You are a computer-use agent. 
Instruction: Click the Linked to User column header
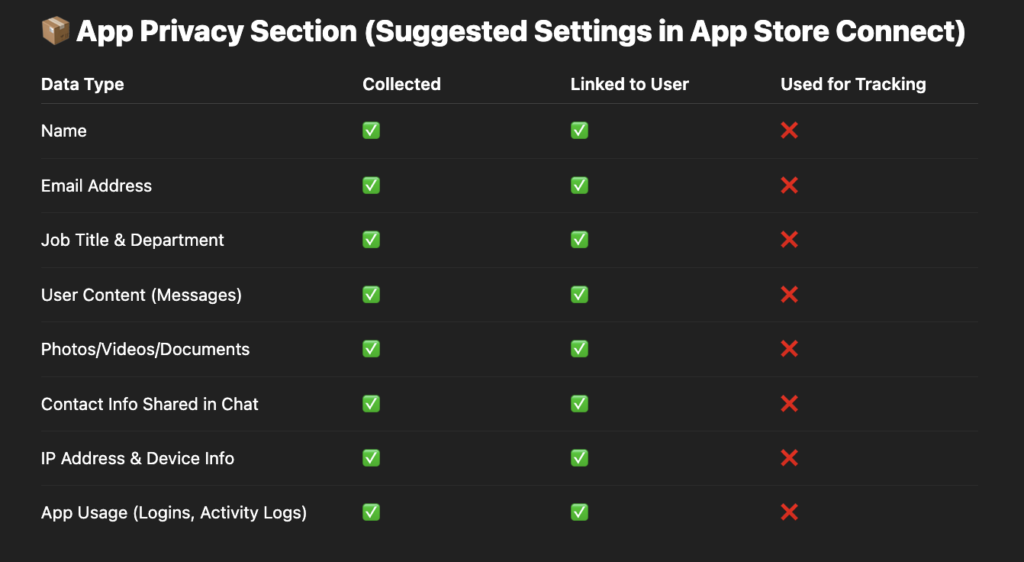click(630, 84)
